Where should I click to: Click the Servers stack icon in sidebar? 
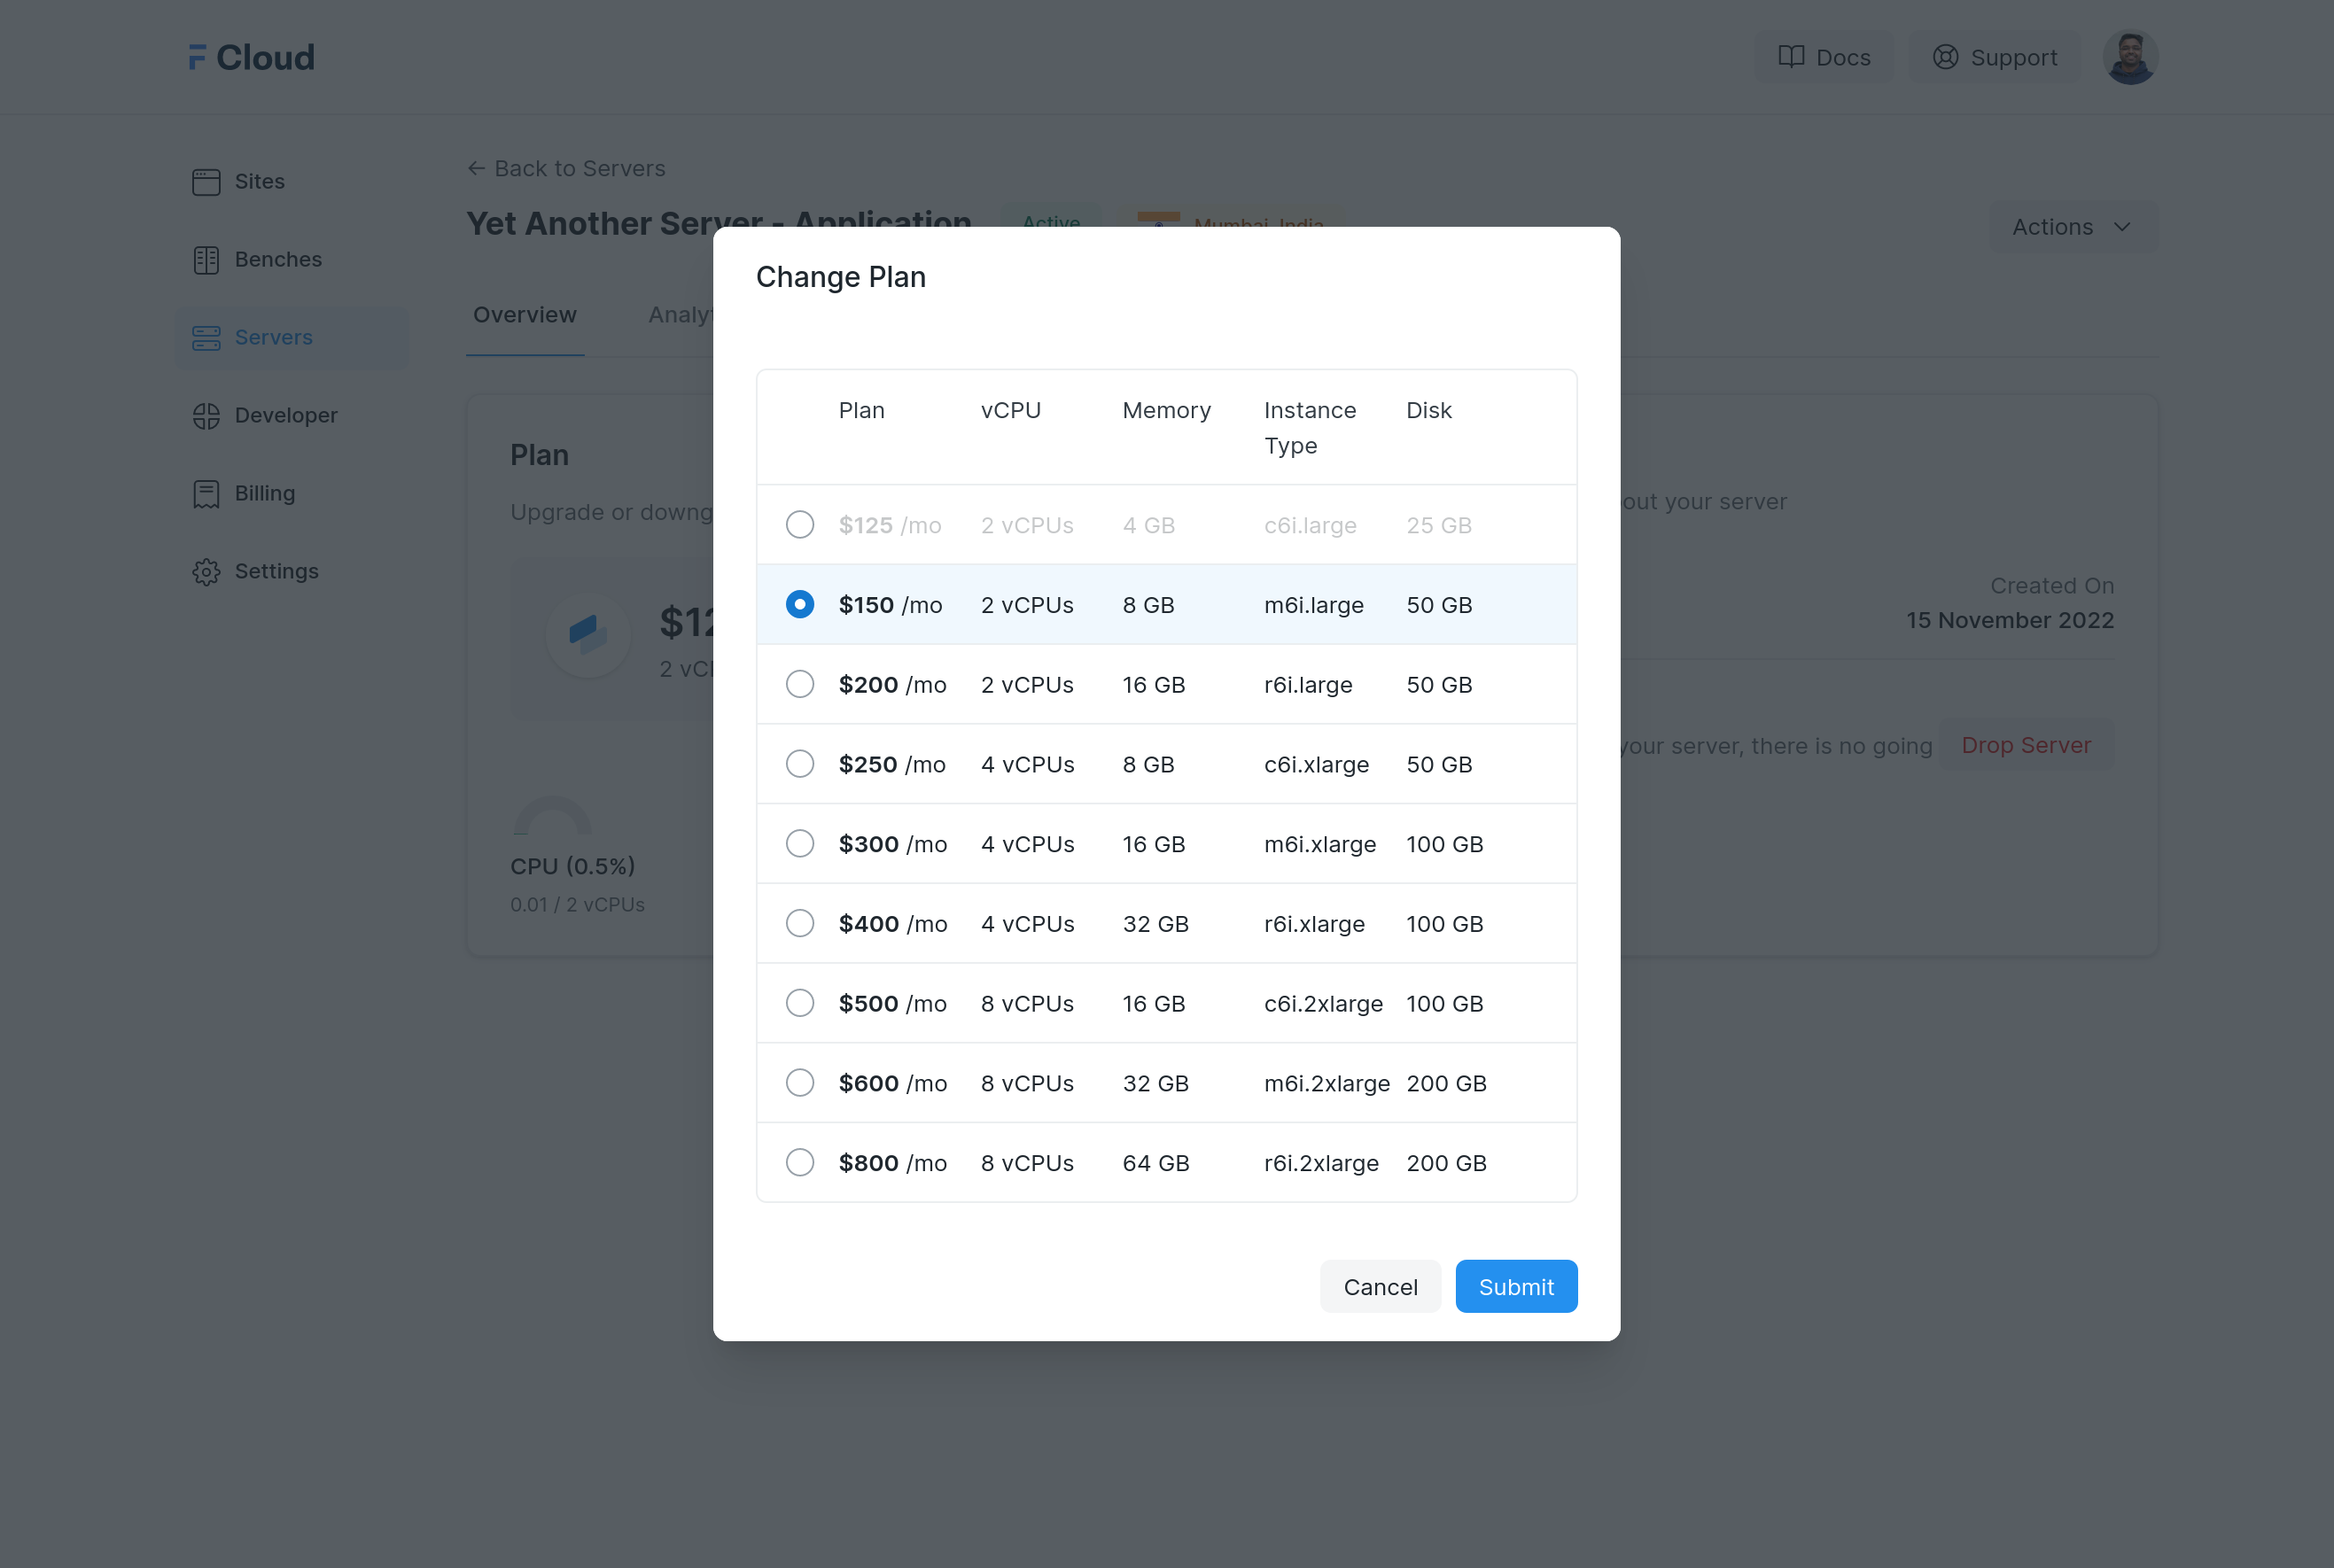pyautogui.click(x=206, y=338)
